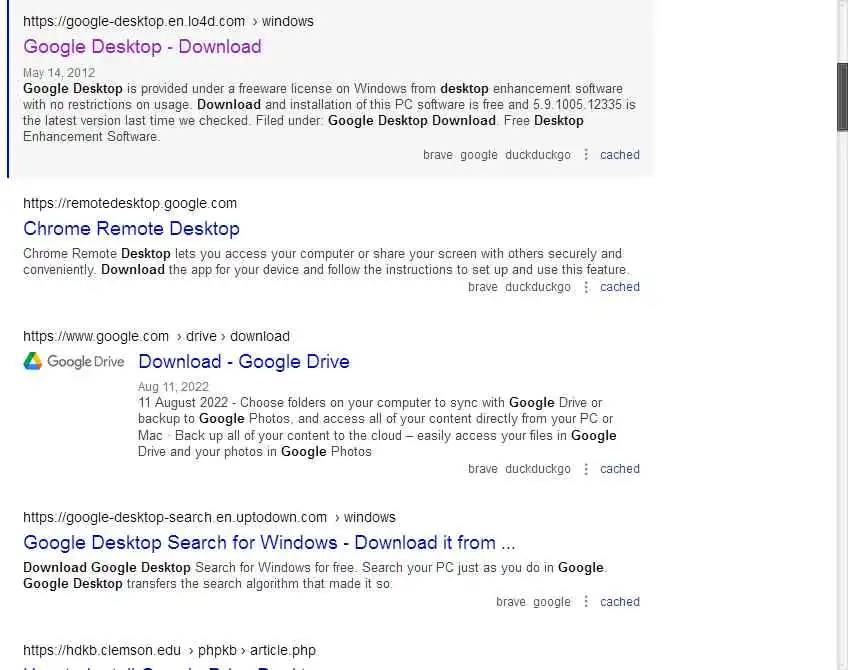This screenshot has width=848, height=670.
Task: Click the uptodown.com windows URL
Action: 209,518
